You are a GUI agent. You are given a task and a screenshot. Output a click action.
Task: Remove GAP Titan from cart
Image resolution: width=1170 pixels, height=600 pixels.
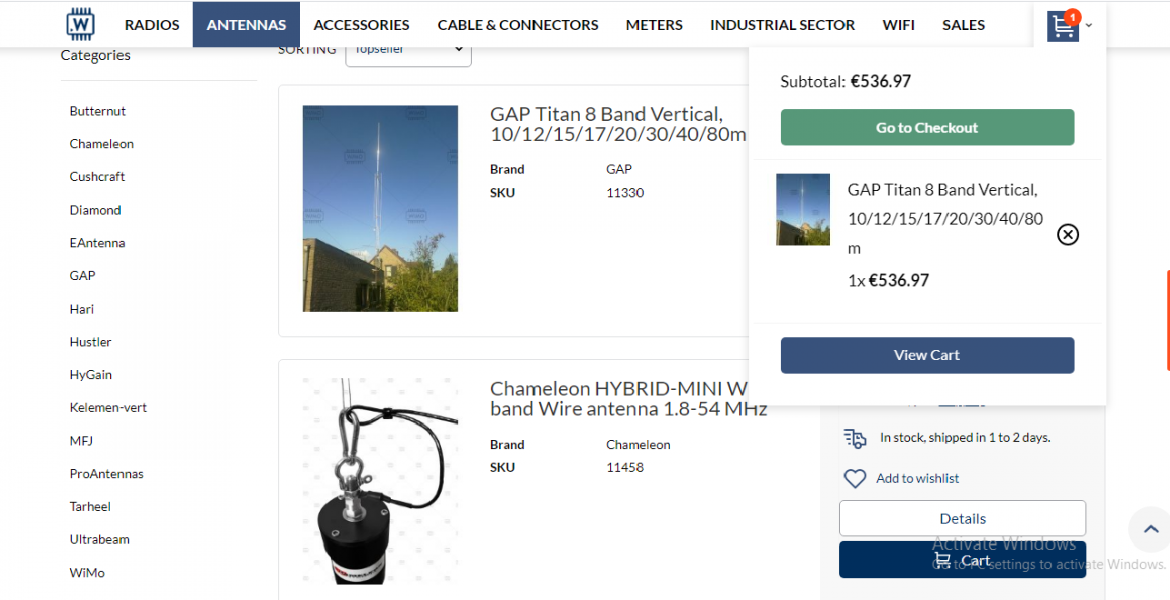1068,235
